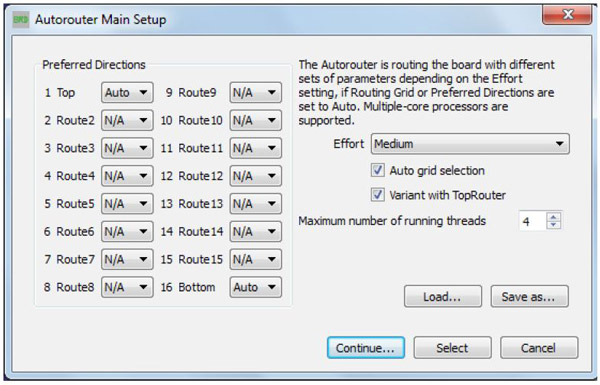
Task: Expand the Route2 direction dropdown
Action: pos(127,120)
